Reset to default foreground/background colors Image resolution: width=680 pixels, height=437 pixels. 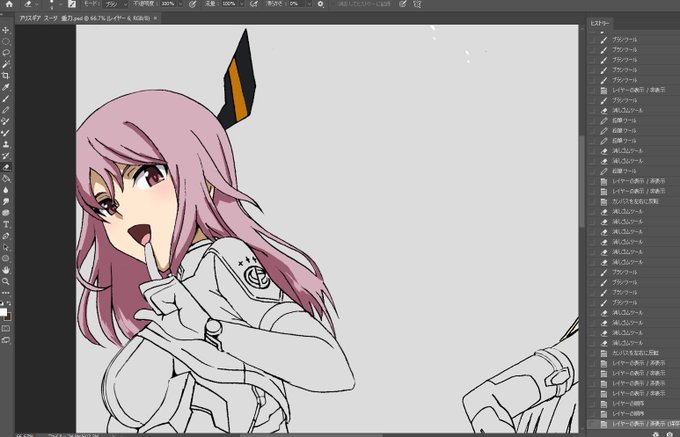1,303
